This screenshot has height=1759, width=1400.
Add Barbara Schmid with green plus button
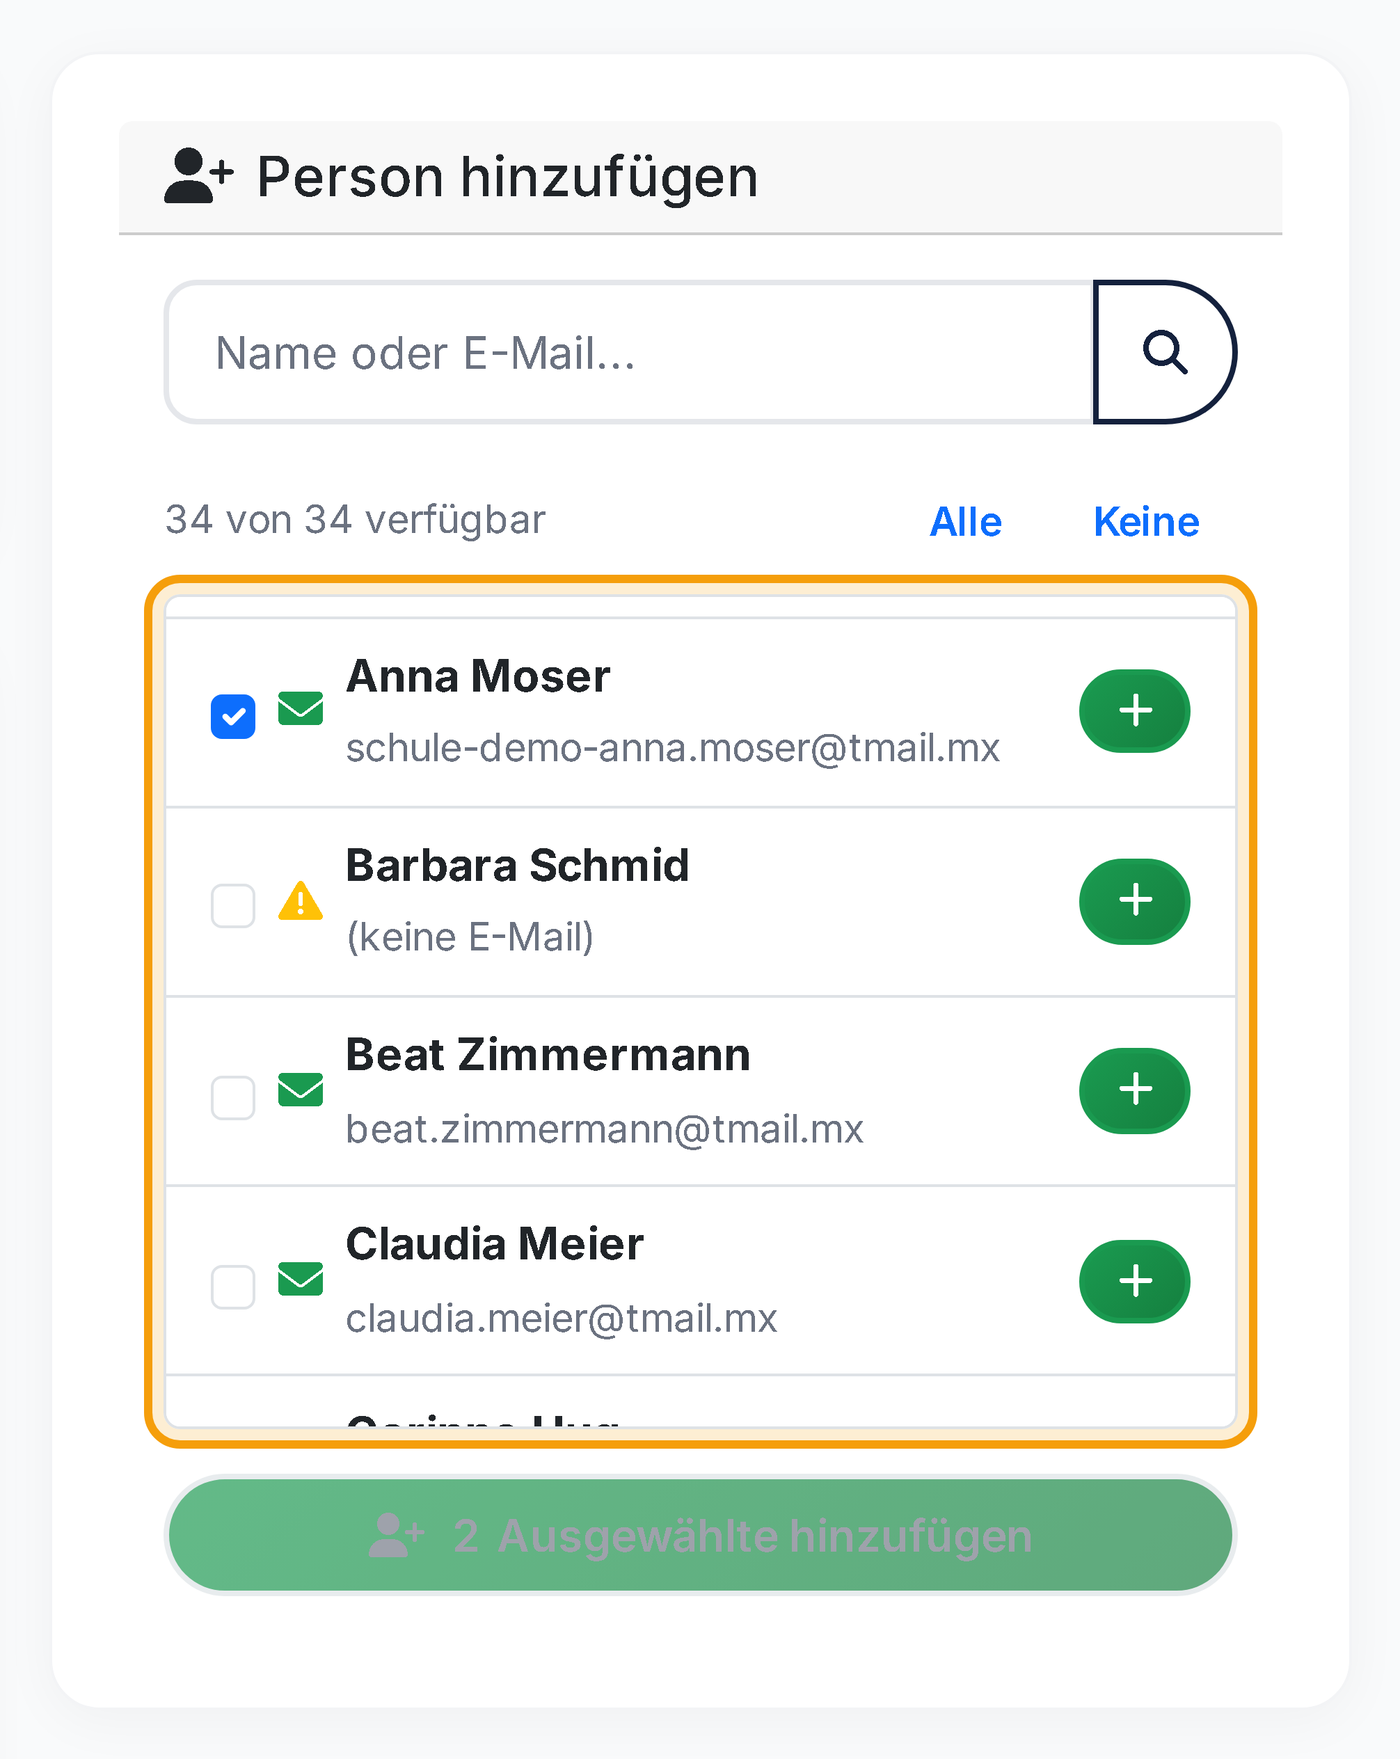click(x=1134, y=901)
